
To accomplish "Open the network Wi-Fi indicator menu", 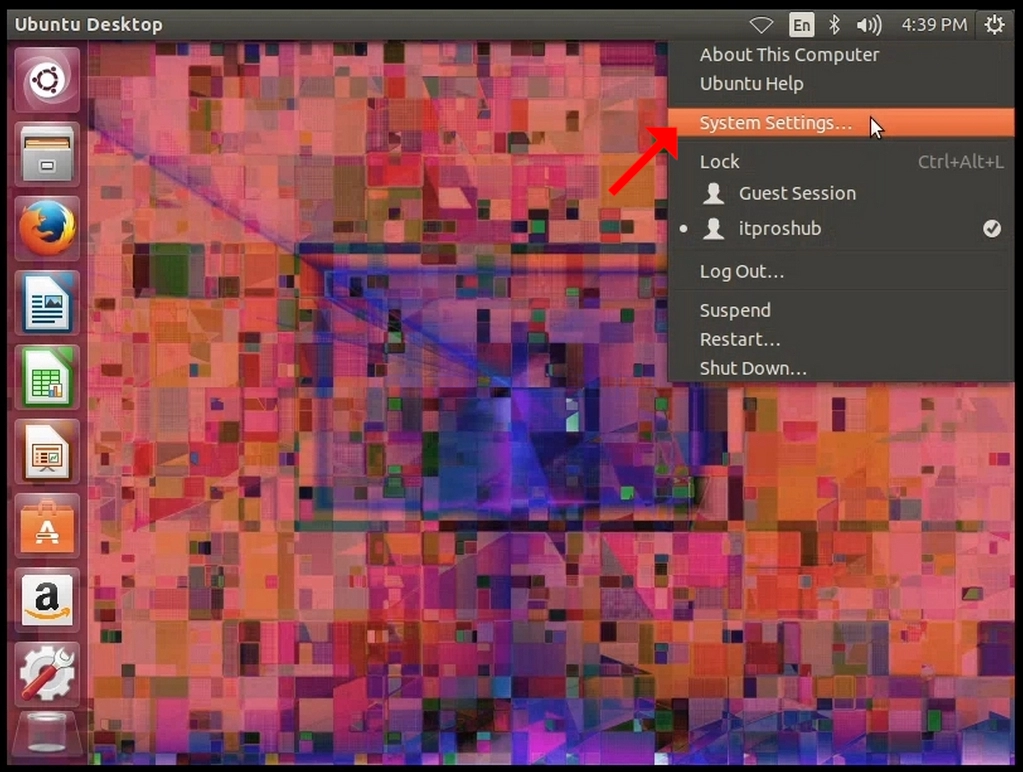I will [x=761, y=25].
